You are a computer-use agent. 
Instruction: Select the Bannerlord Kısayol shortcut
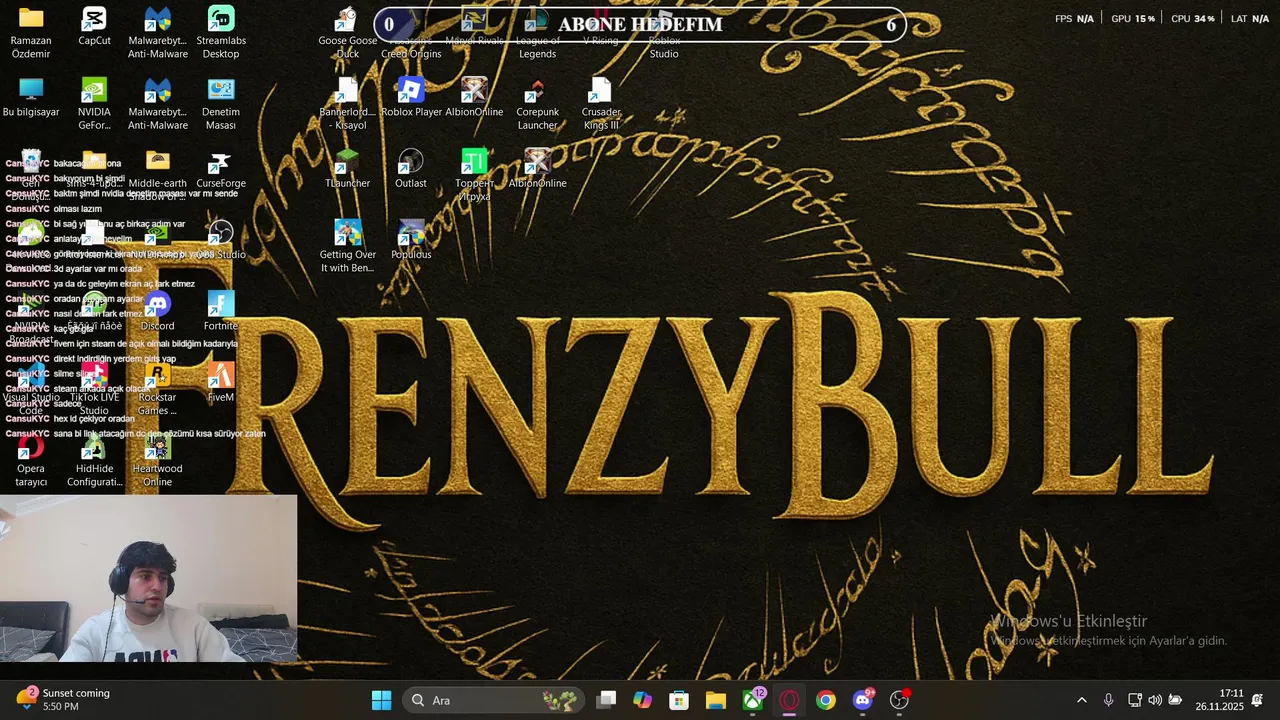tap(347, 104)
